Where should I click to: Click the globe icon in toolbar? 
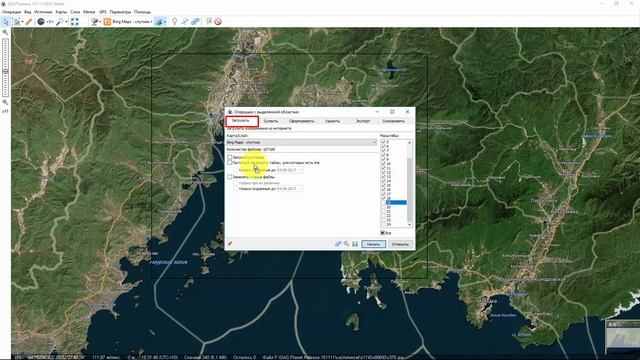[41, 22]
